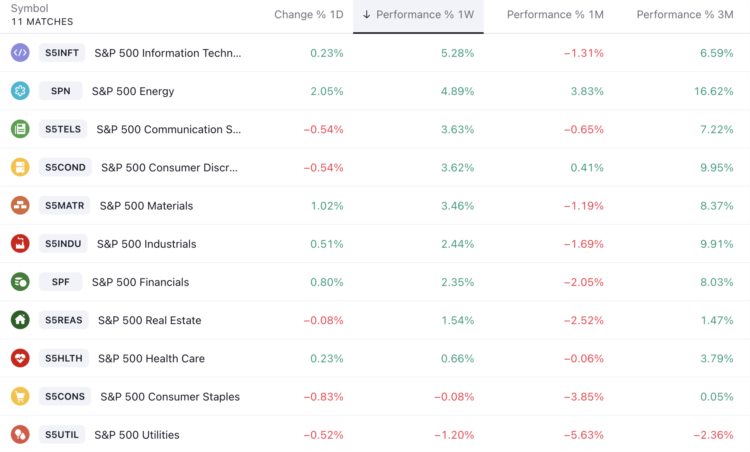The height and width of the screenshot is (452, 750).
Task: Click the Consumer Staples cart icon
Action: tap(20, 396)
